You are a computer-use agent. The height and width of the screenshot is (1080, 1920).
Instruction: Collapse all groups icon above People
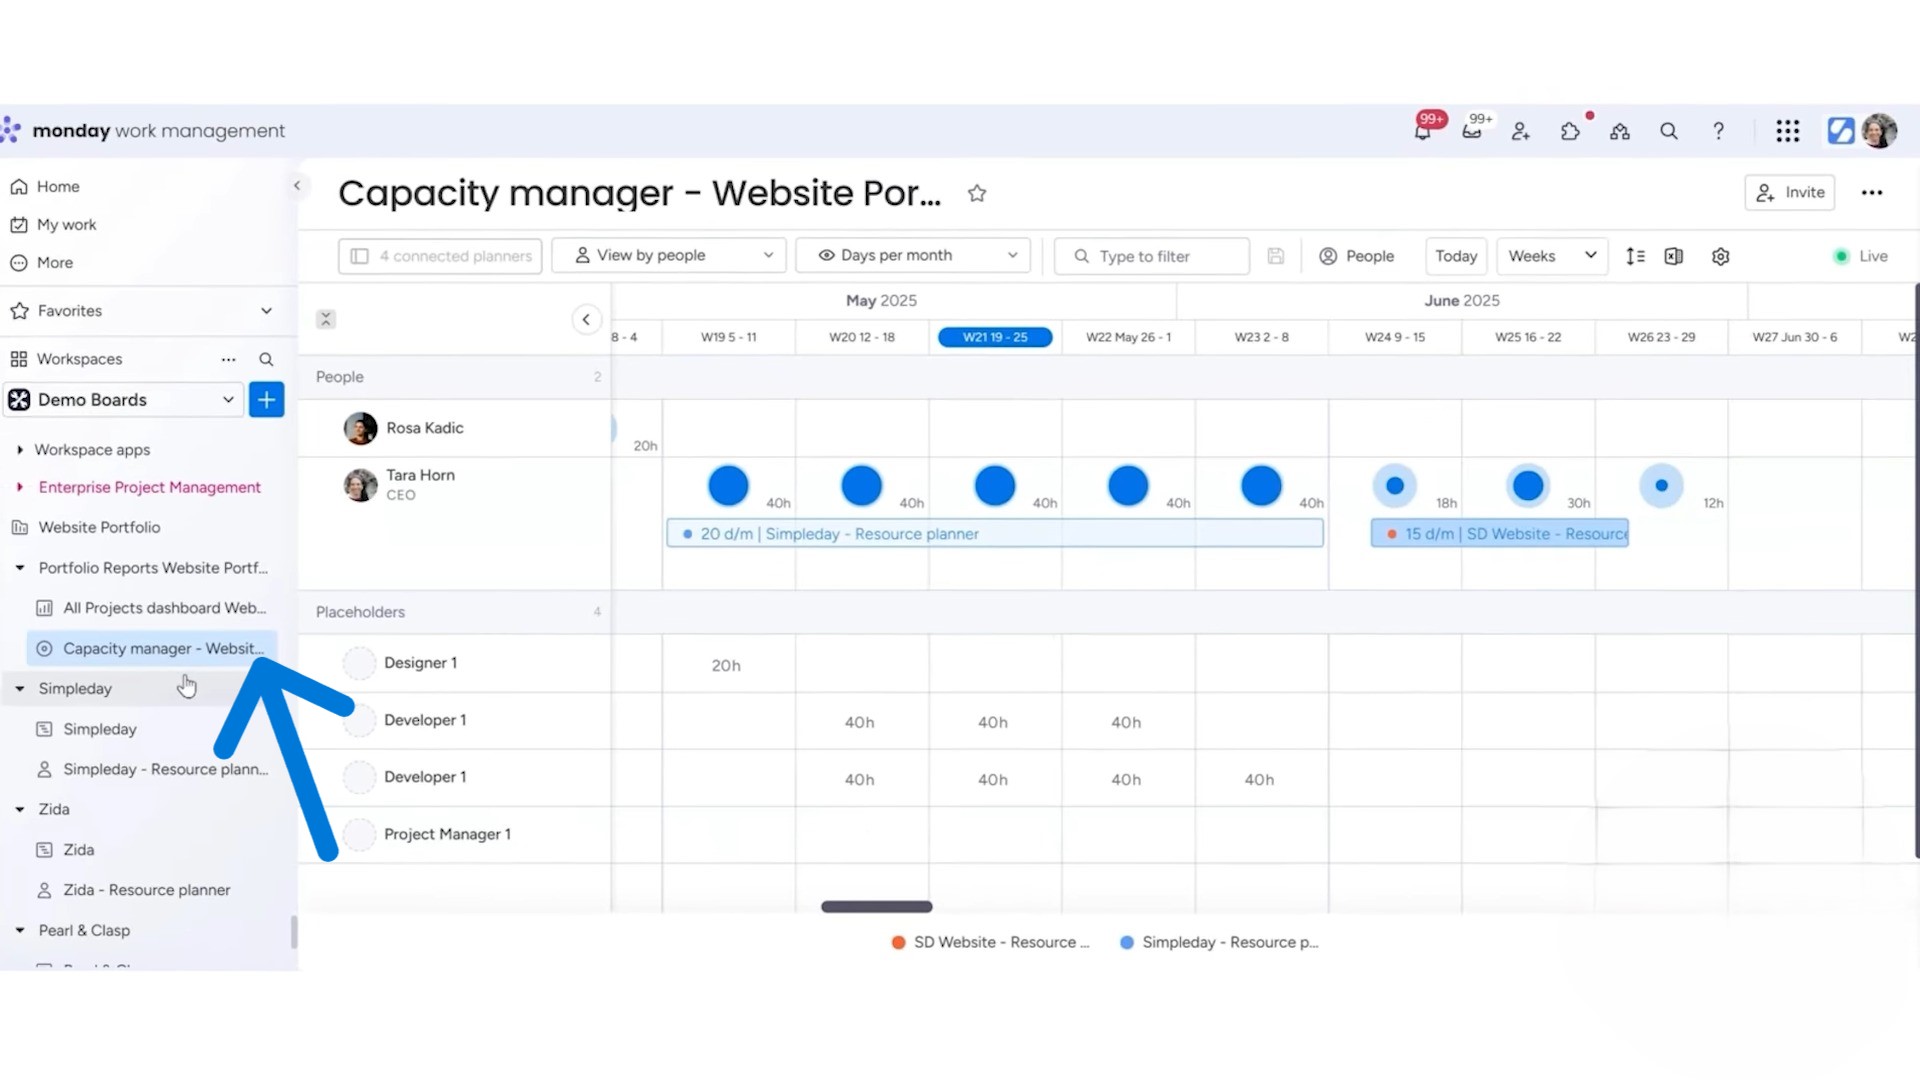pyautogui.click(x=326, y=319)
